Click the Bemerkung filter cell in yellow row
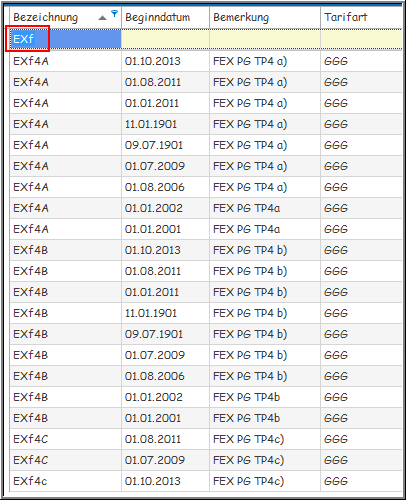406x500 pixels. click(x=265, y=39)
